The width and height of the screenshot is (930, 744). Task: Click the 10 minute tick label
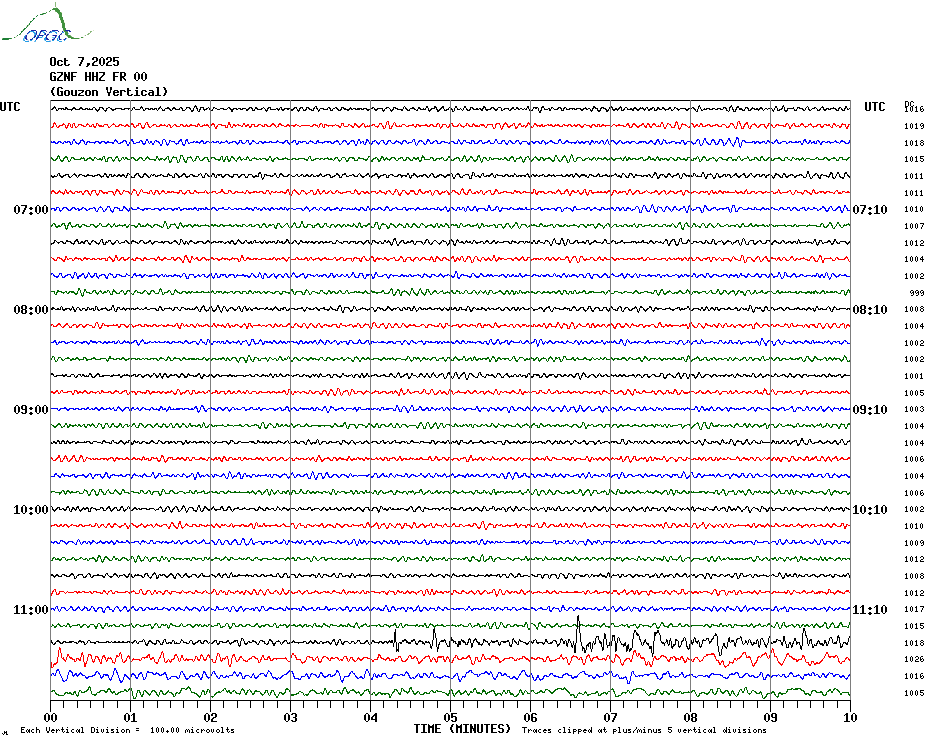pyautogui.click(x=849, y=717)
